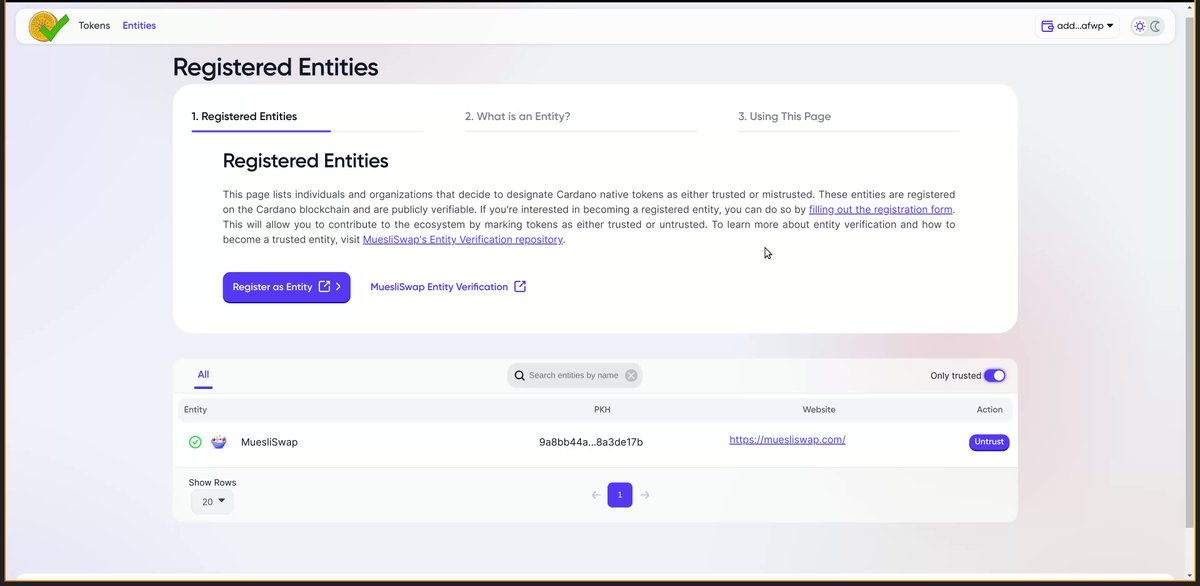Image resolution: width=1200 pixels, height=586 pixels.
Task: Click the external link icon after MuesliSwap Entity Verification
Action: coord(520,287)
